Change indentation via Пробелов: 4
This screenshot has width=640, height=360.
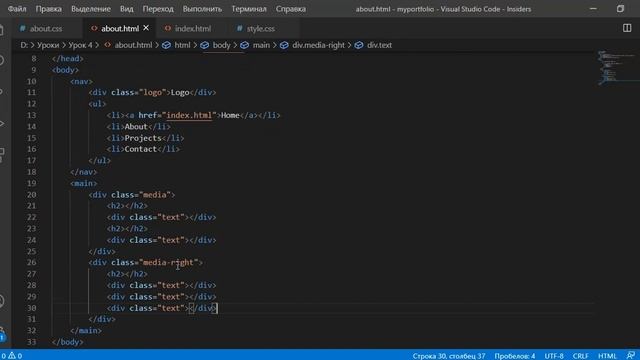[x=515, y=356]
